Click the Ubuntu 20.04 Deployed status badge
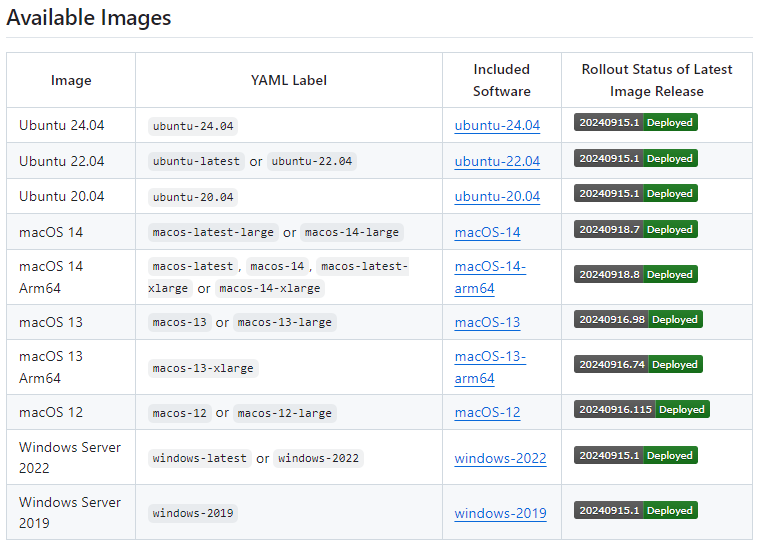This screenshot has height=547, width=761. click(x=636, y=193)
